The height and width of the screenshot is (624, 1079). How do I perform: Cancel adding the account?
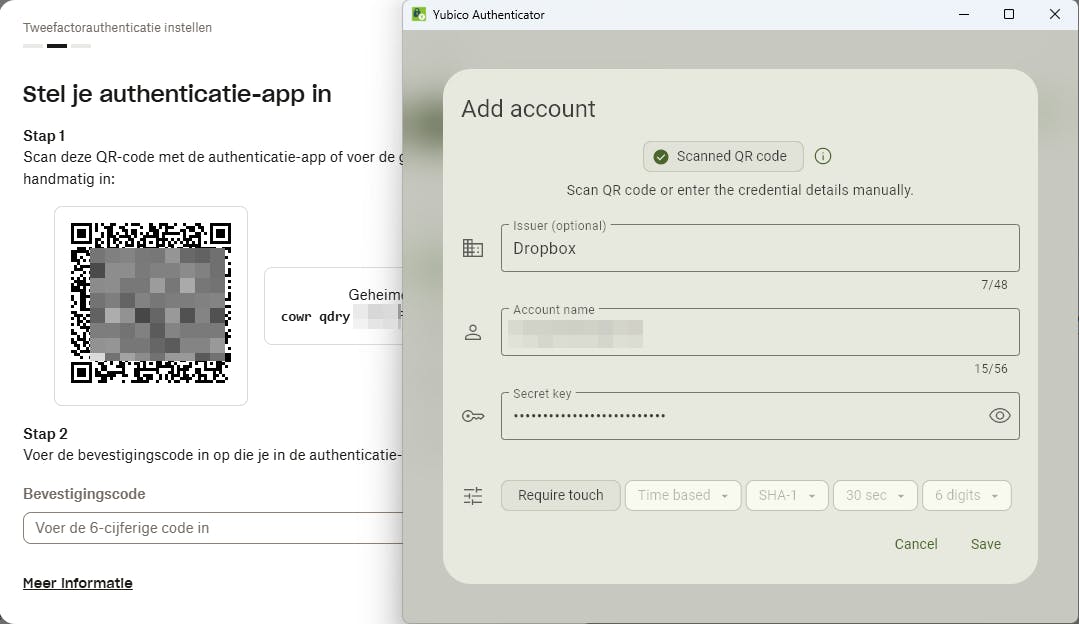(x=915, y=544)
